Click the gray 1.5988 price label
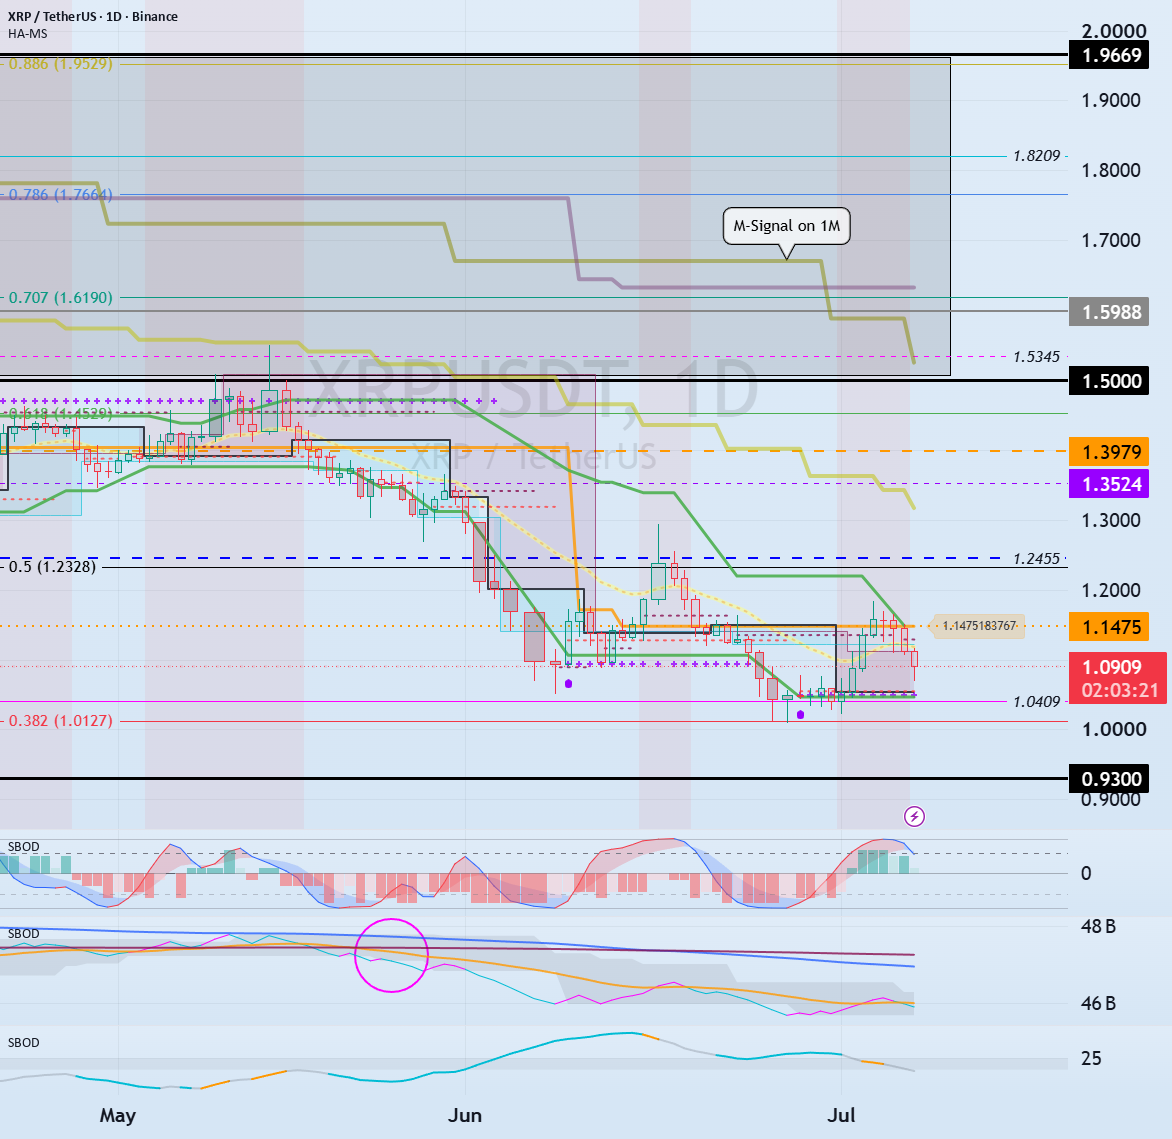 pyautogui.click(x=1108, y=312)
